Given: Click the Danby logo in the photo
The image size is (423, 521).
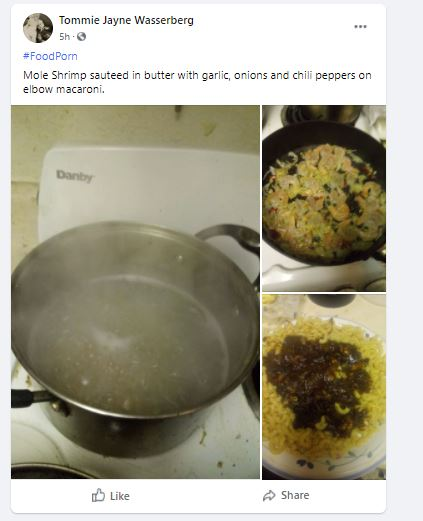Looking at the screenshot, I should click(x=75, y=177).
